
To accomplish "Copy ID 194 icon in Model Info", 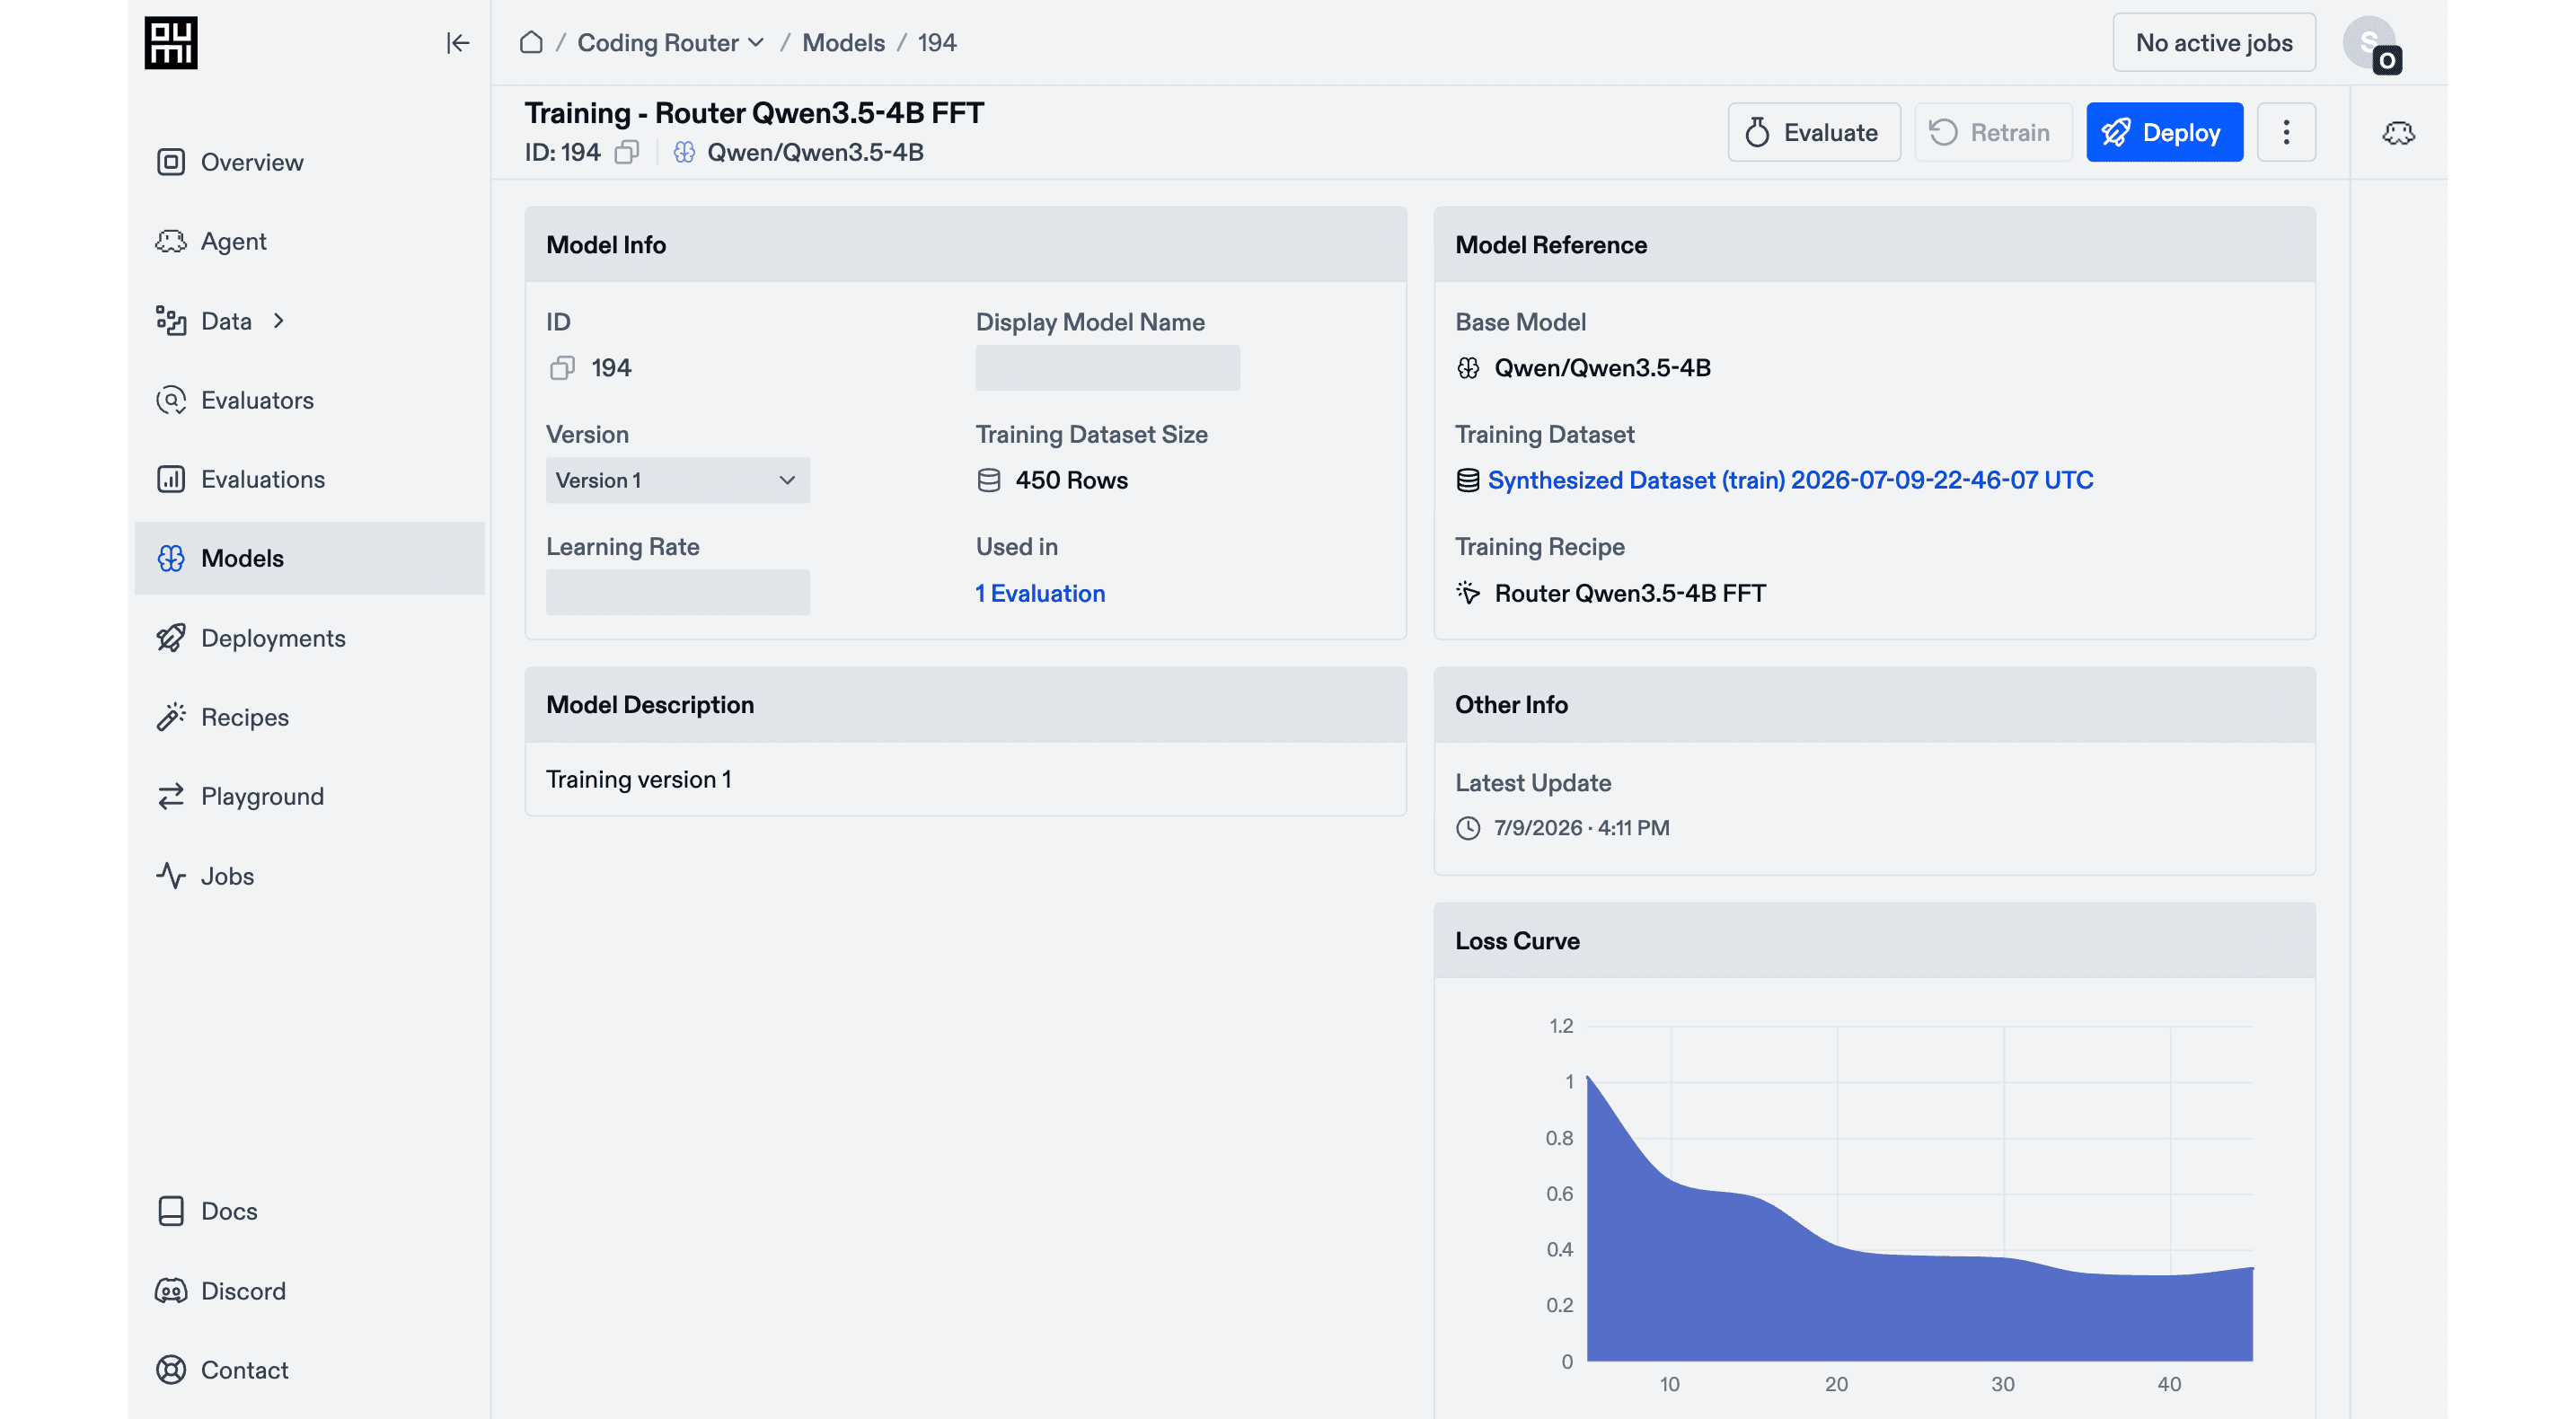I will click(562, 368).
